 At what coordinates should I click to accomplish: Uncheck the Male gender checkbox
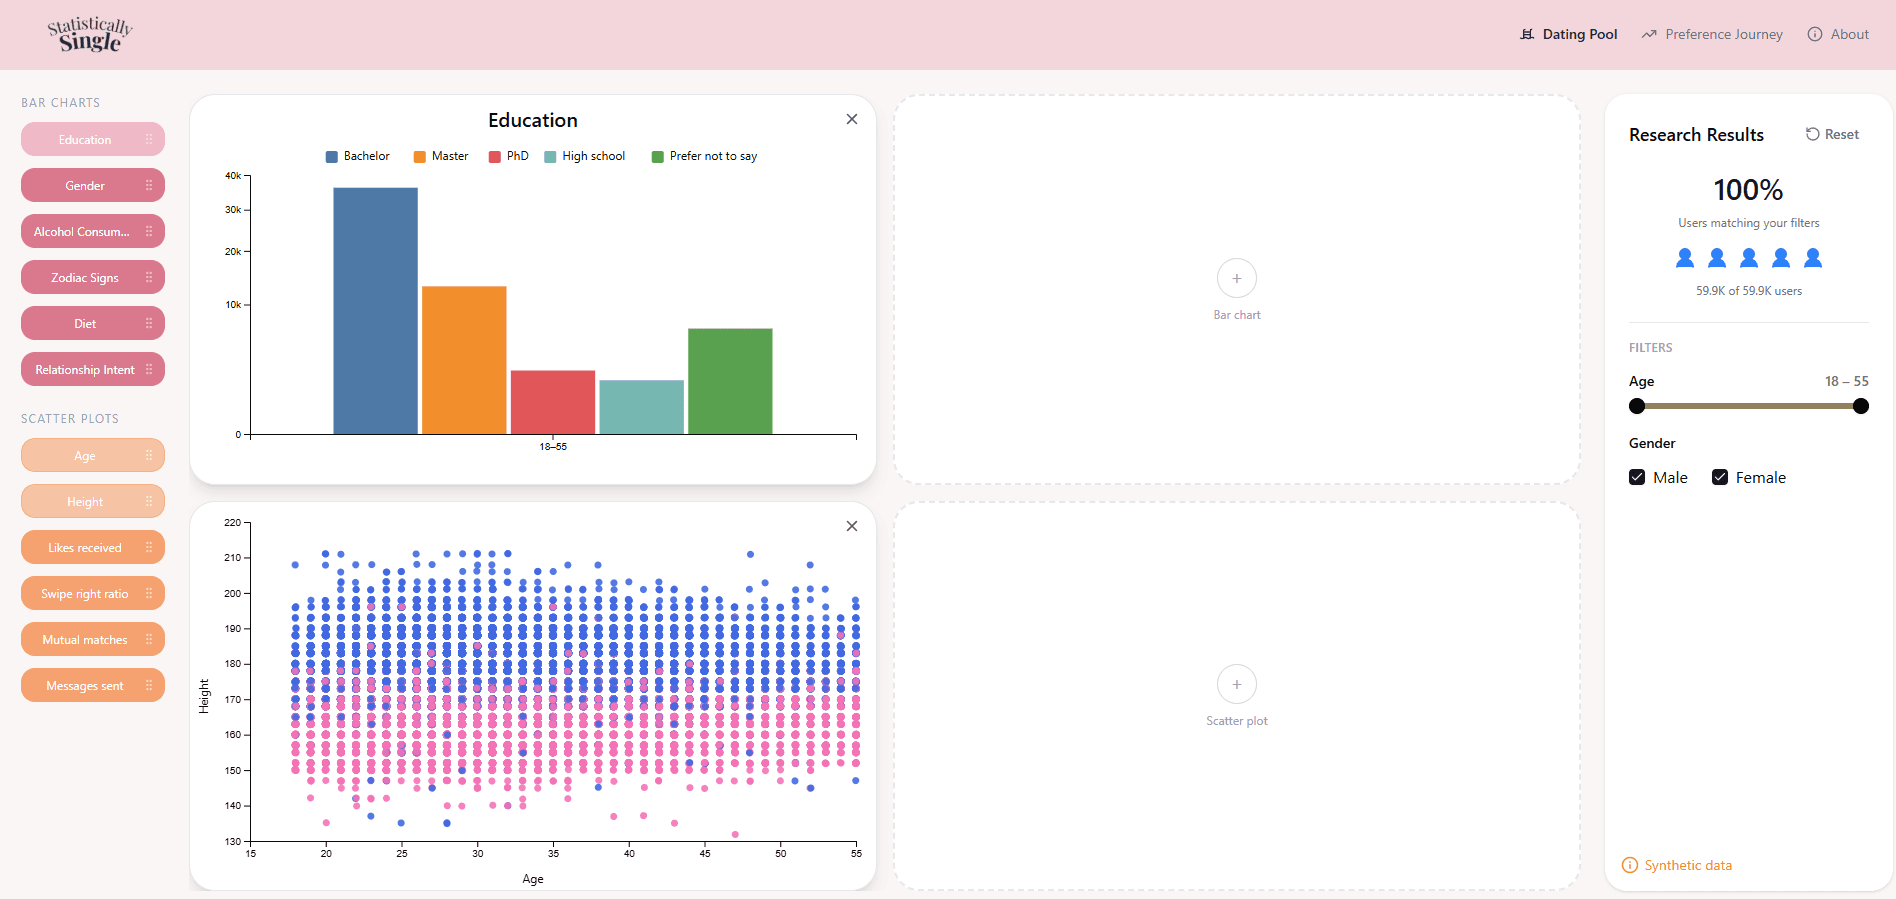[x=1637, y=477]
